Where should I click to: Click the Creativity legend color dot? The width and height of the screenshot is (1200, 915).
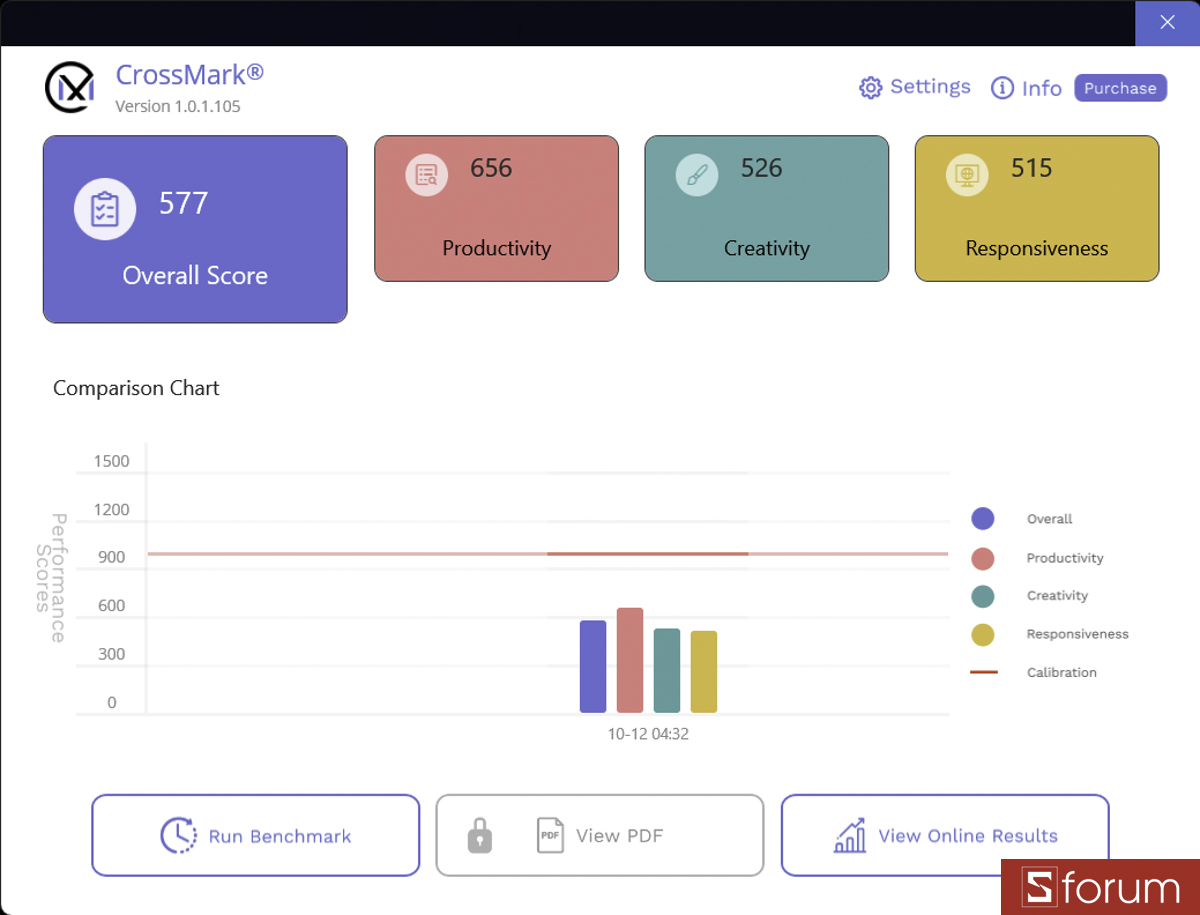coord(983,596)
